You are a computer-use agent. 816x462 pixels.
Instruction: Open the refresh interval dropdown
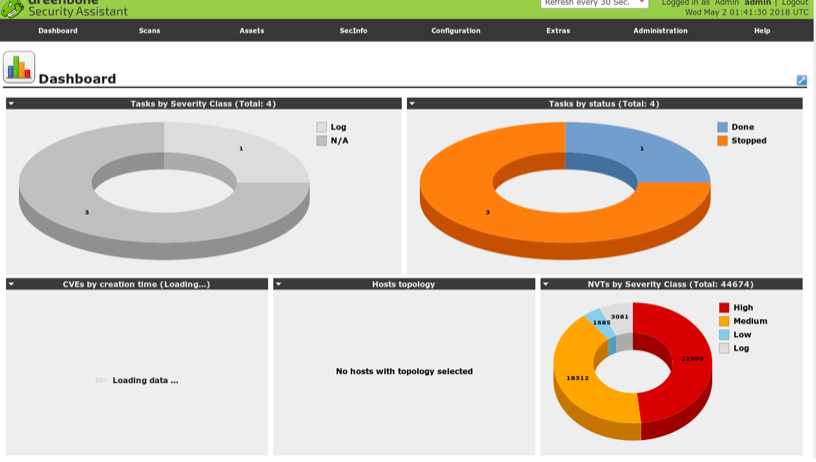point(594,4)
